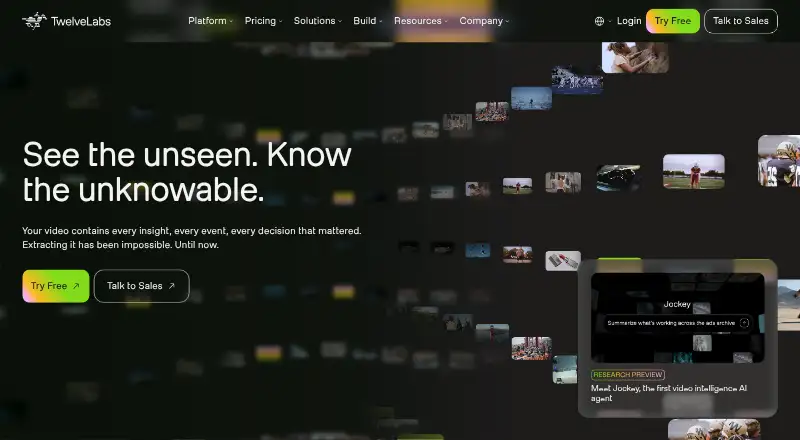The image size is (800, 440).
Task: Click the lipstick product thumbnail
Action: click(563, 261)
